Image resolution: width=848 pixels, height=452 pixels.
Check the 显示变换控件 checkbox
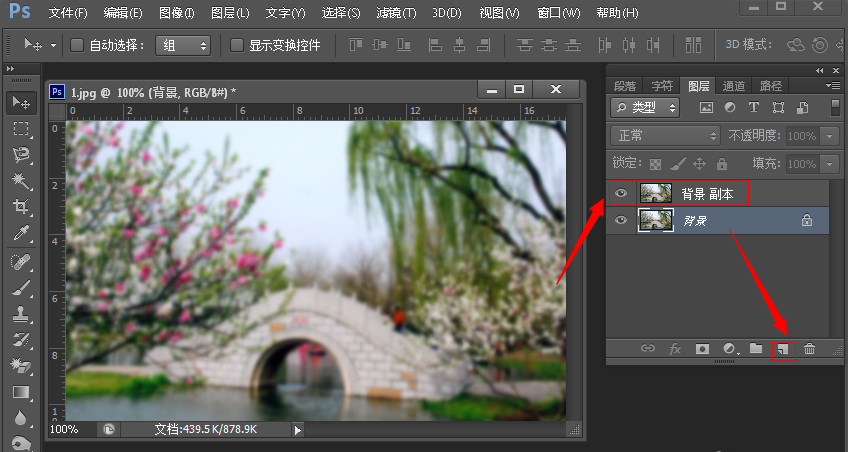click(237, 45)
